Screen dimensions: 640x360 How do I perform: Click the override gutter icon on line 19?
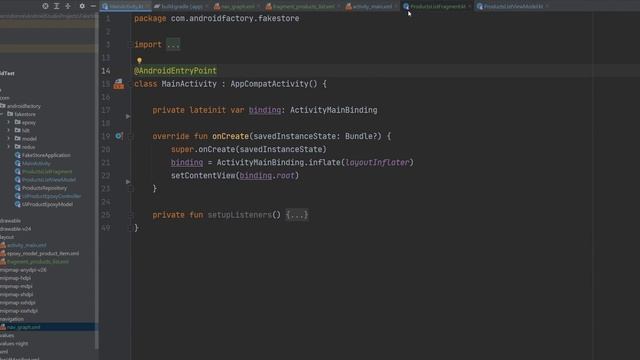tap(119, 136)
